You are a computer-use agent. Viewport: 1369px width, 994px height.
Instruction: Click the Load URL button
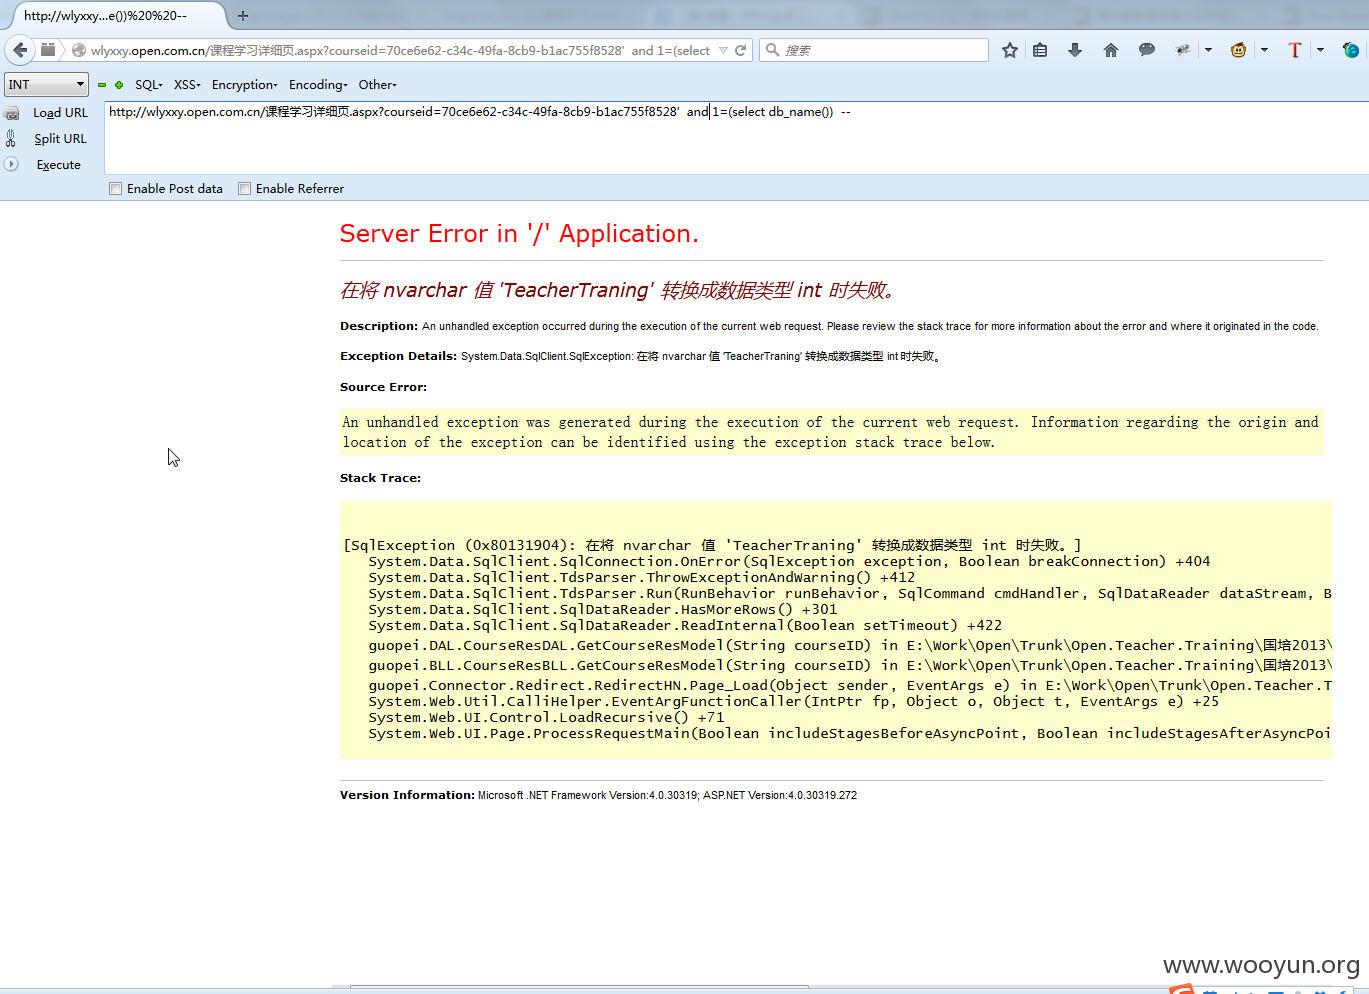(60, 113)
